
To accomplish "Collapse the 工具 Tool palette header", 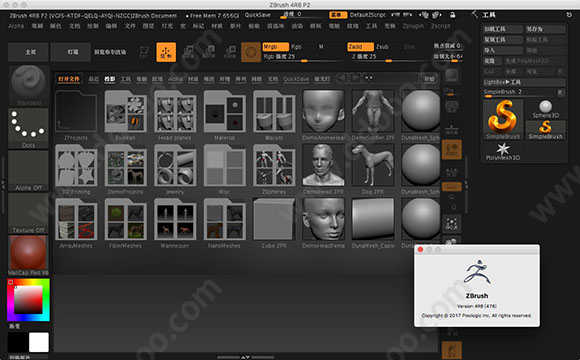I will pyautogui.click(x=489, y=15).
